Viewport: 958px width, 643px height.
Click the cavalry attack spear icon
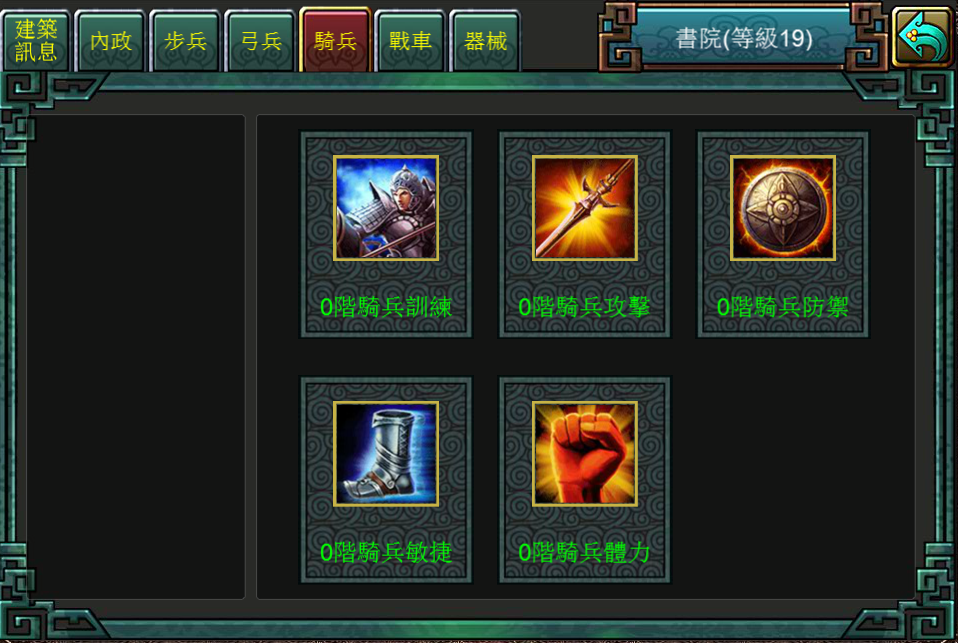[x=585, y=208]
